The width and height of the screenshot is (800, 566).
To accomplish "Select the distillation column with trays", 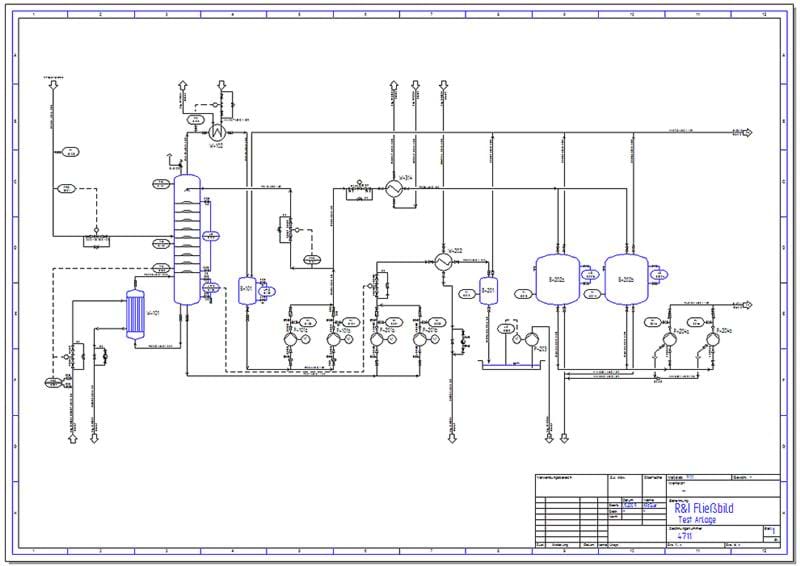I will click(x=187, y=241).
